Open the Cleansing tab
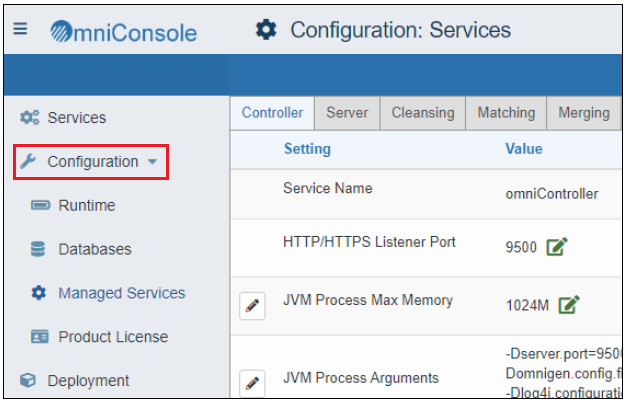 click(423, 113)
